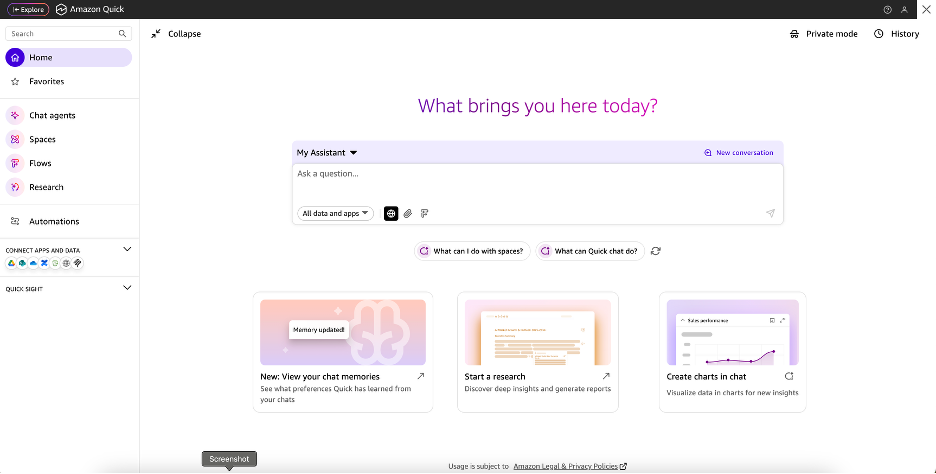Click the arrow icon on chat memories card
Viewport: 936px width, 474px height.
tap(421, 376)
